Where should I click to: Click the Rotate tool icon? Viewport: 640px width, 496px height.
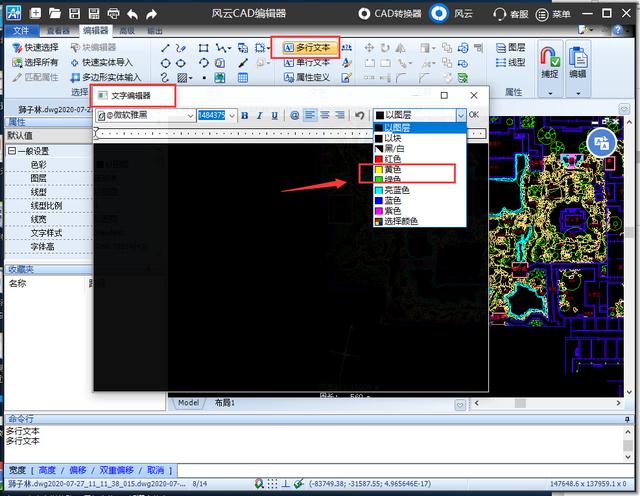[384, 48]
